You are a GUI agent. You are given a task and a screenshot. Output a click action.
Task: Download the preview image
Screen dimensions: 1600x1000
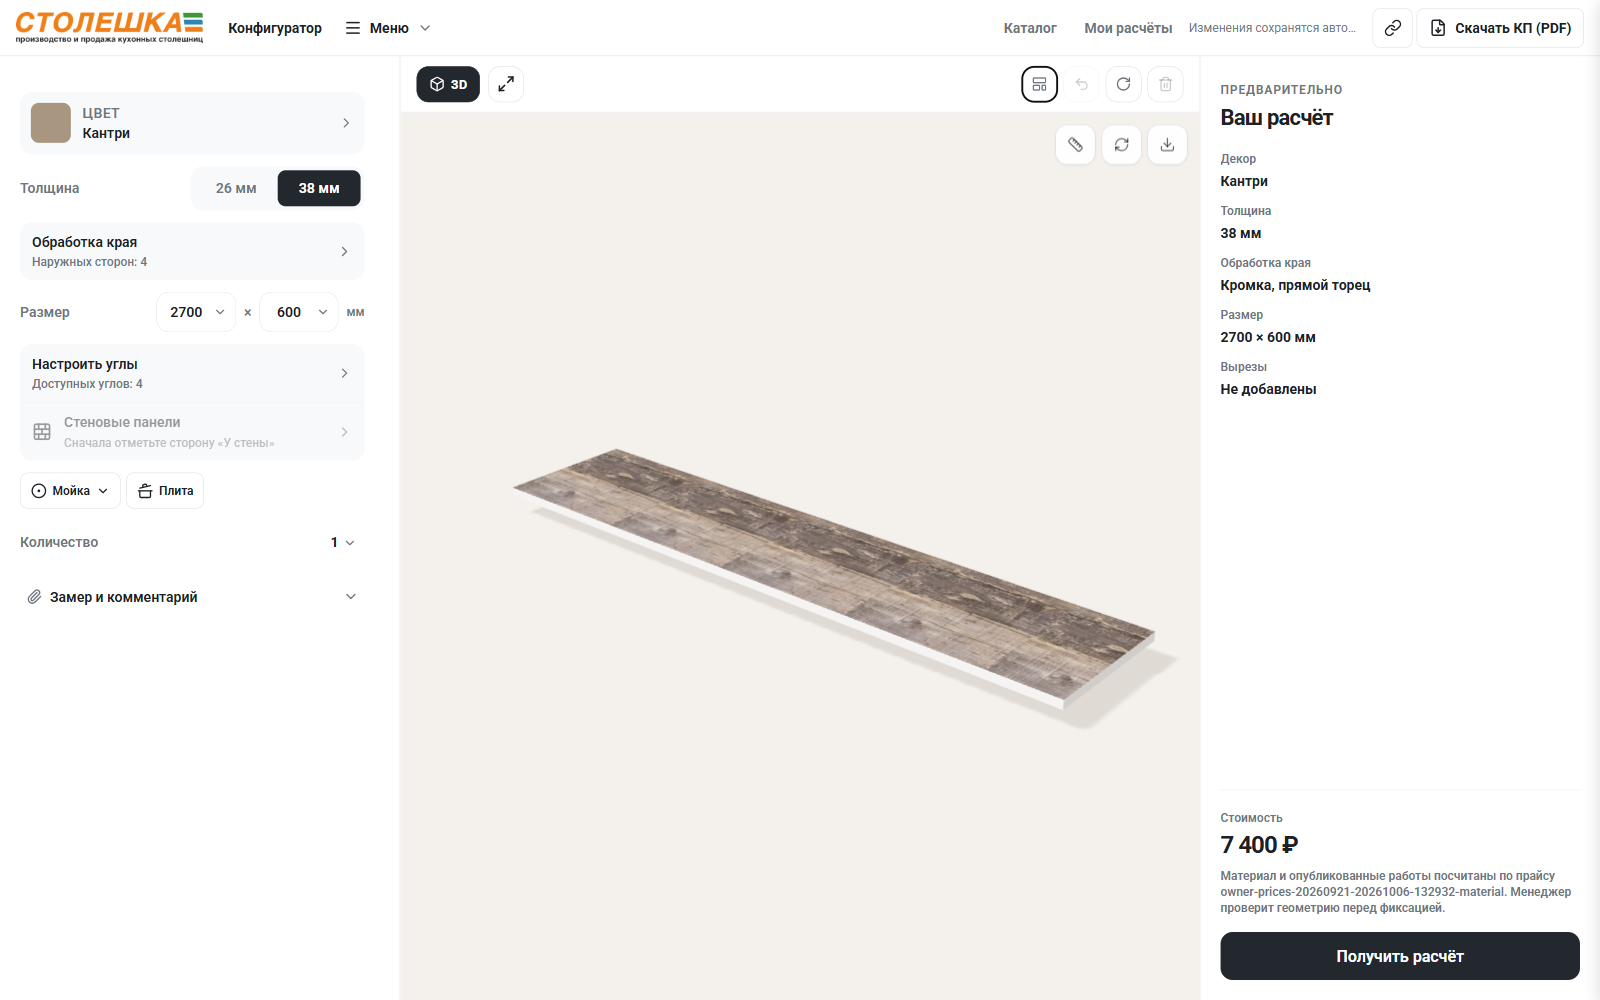pyautogui.click(x=1167, y=144)
